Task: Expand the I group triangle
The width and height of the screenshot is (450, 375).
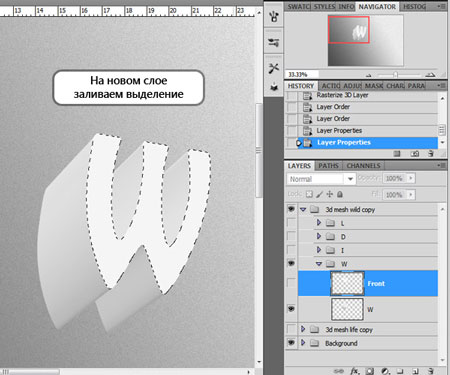Action: tap(319, 250)
